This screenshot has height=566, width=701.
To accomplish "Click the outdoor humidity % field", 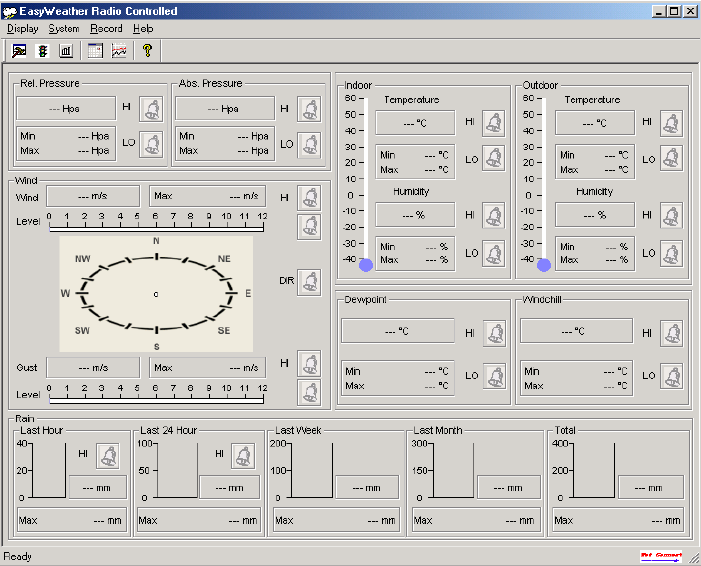I will point(595,215).
